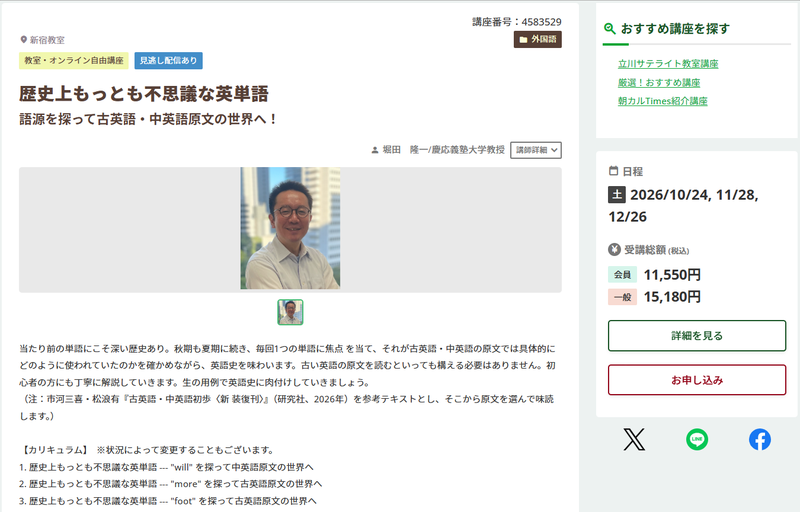Select the instructor photo thumbnail below the banner
The height and width of the screenshot is (512, 800).
click(290, 312)
